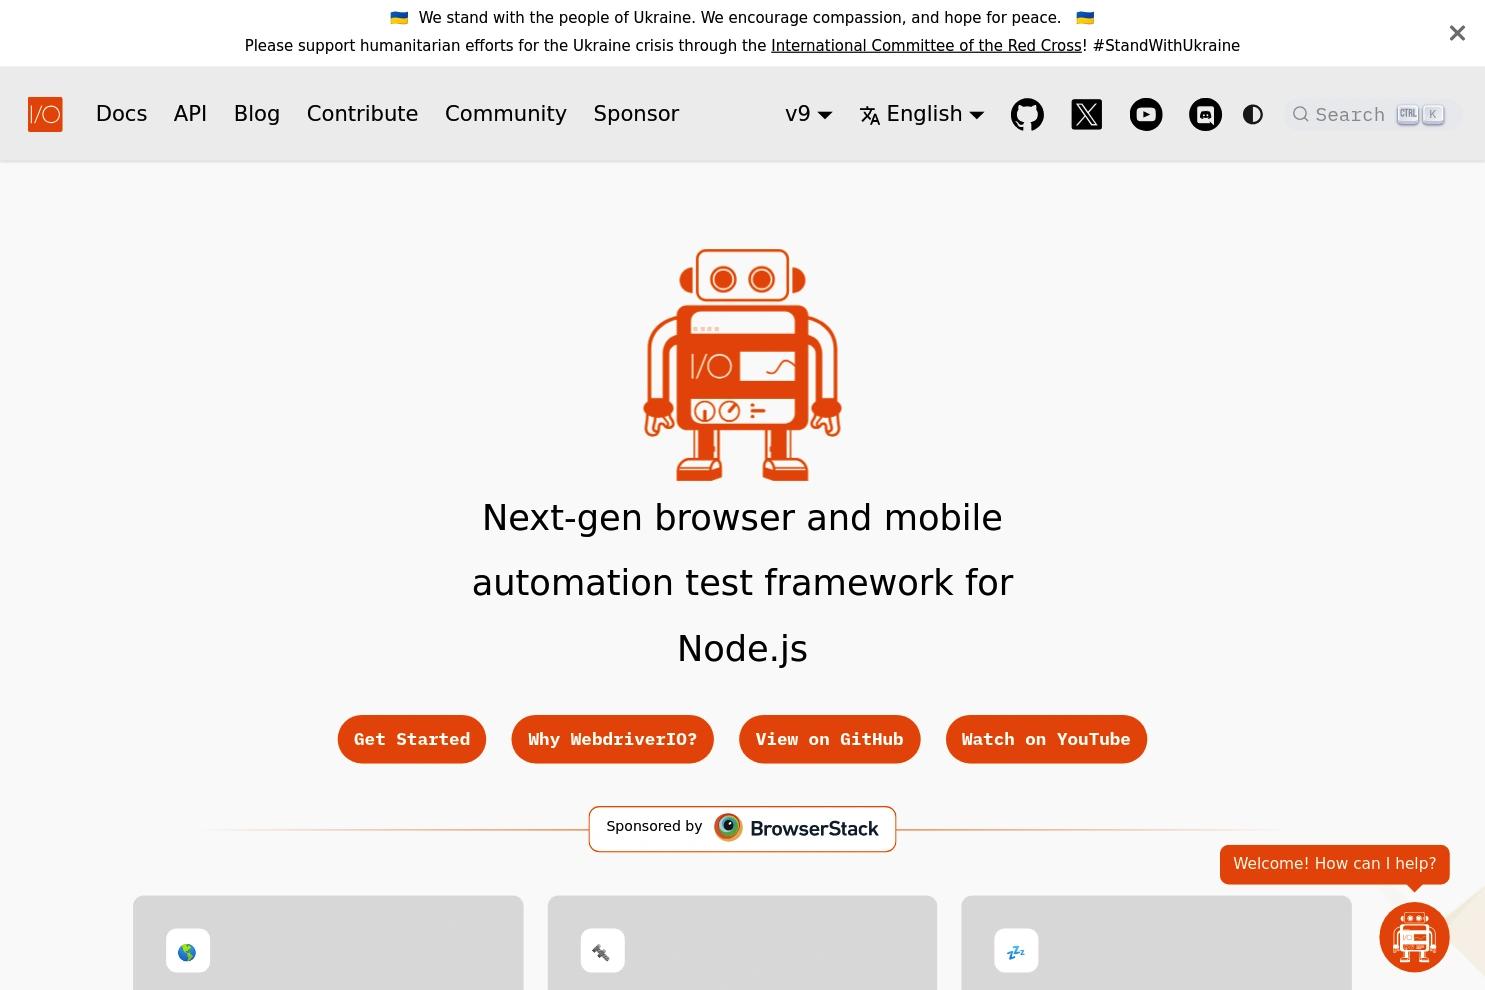Click the #StandWithUkraine hashtag text

[1166, 46]
